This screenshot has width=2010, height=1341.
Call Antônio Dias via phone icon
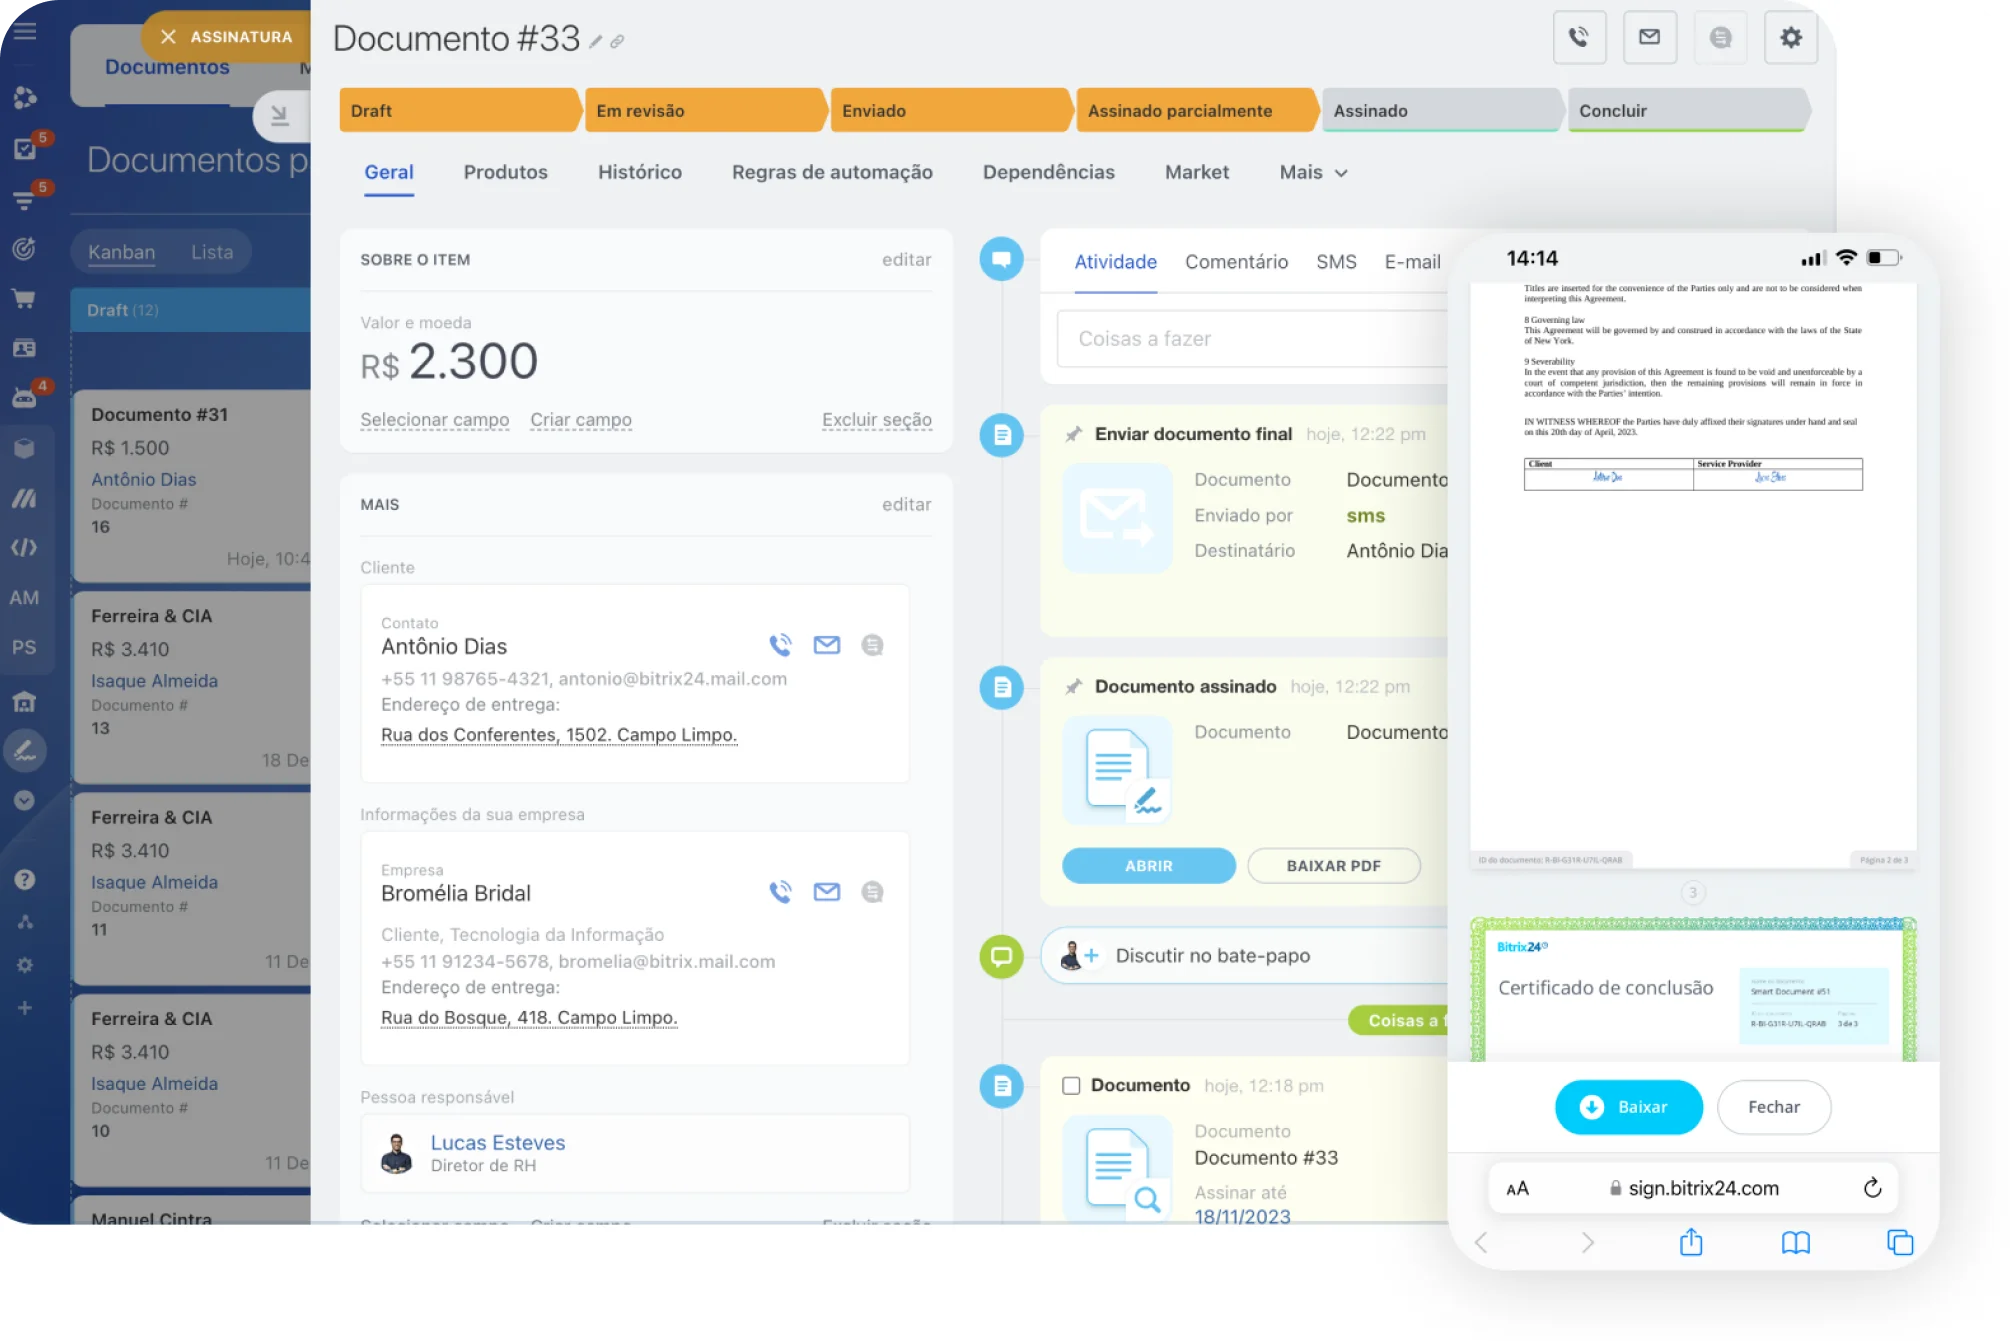tap(780, 645)
